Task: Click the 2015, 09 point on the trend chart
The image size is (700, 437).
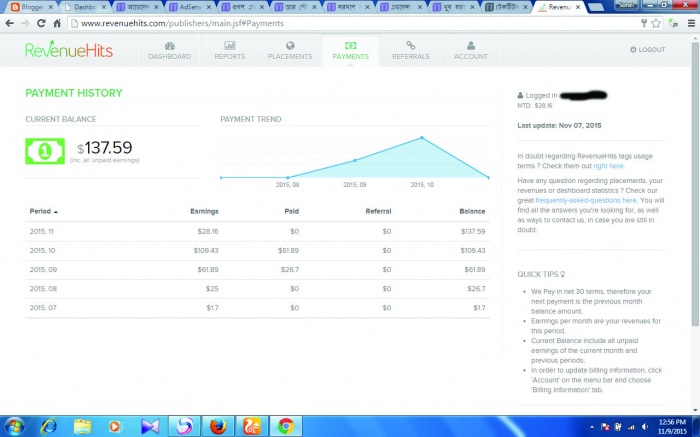Action: point(355,160)
